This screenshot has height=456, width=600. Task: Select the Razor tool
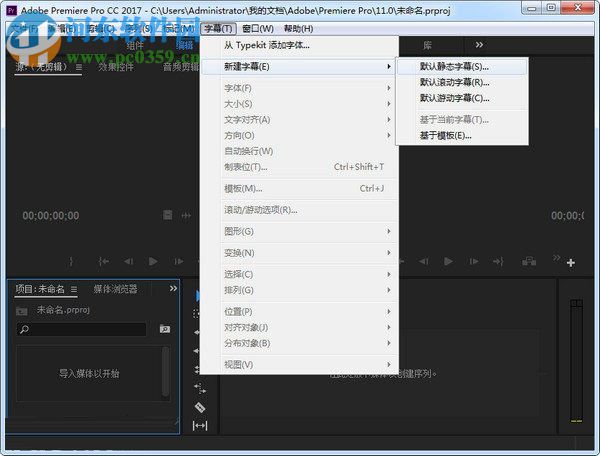[x=200, y=407]
